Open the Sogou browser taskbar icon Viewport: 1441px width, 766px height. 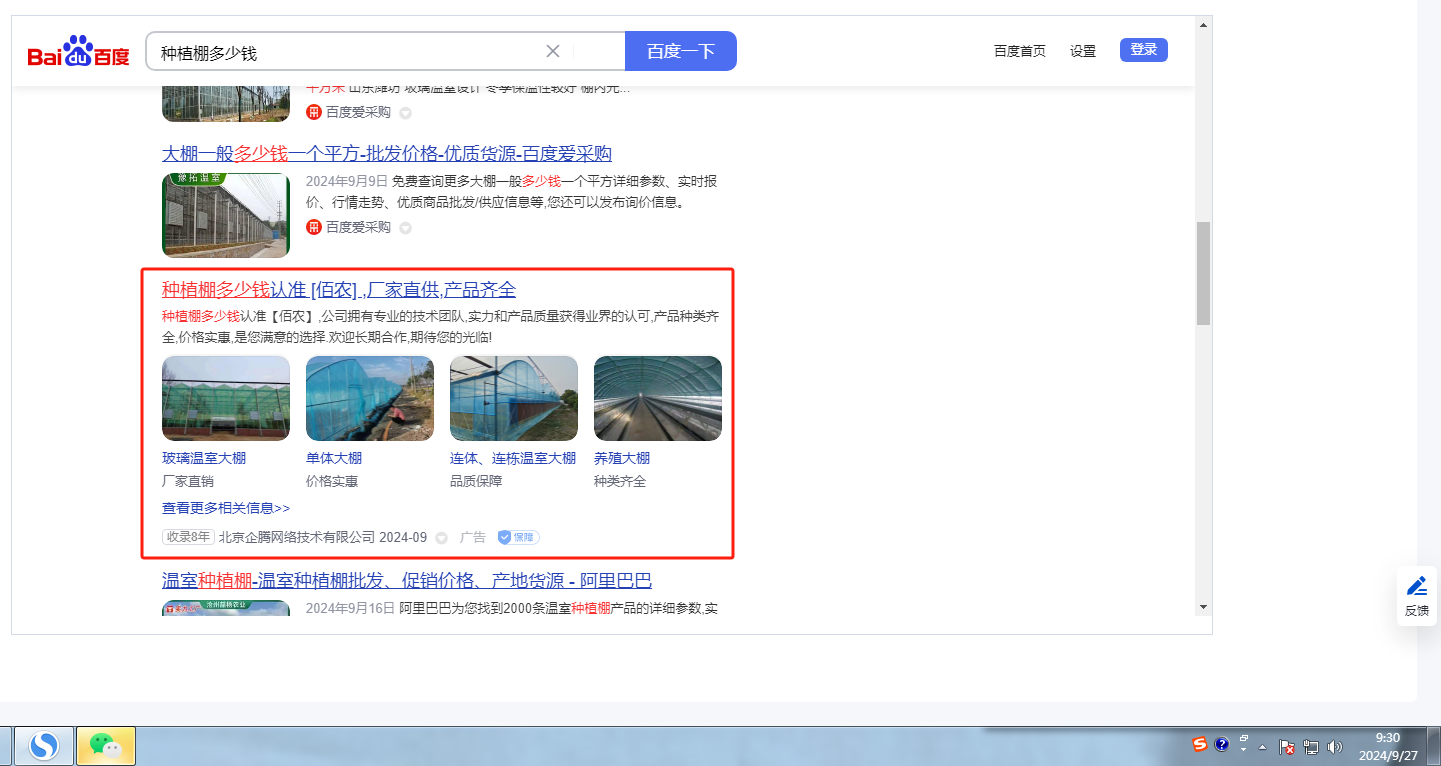coord(43,744)
